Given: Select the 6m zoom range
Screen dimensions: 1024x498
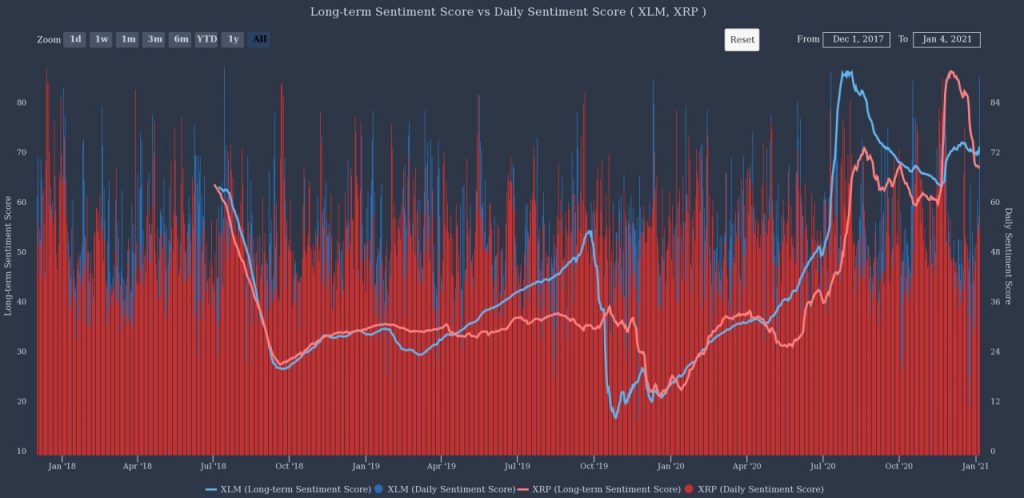Looking at the screenshot, I should click(180, 40).
